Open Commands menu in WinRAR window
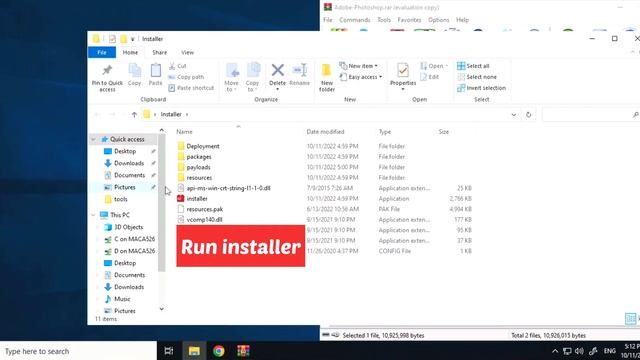Screen dimensions: 640x360 (354, 20)
